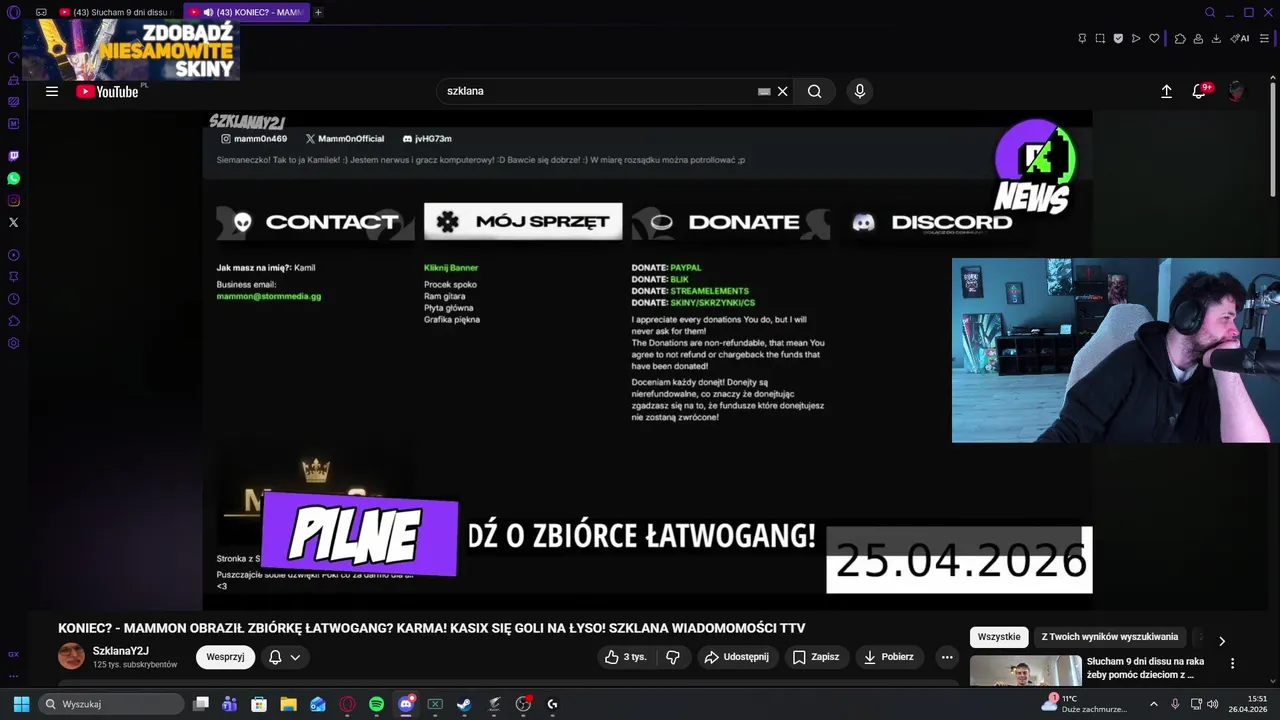The image size is (1280, 720).
Task: Open the volume control in system tray
Action: pos(1213,704)
